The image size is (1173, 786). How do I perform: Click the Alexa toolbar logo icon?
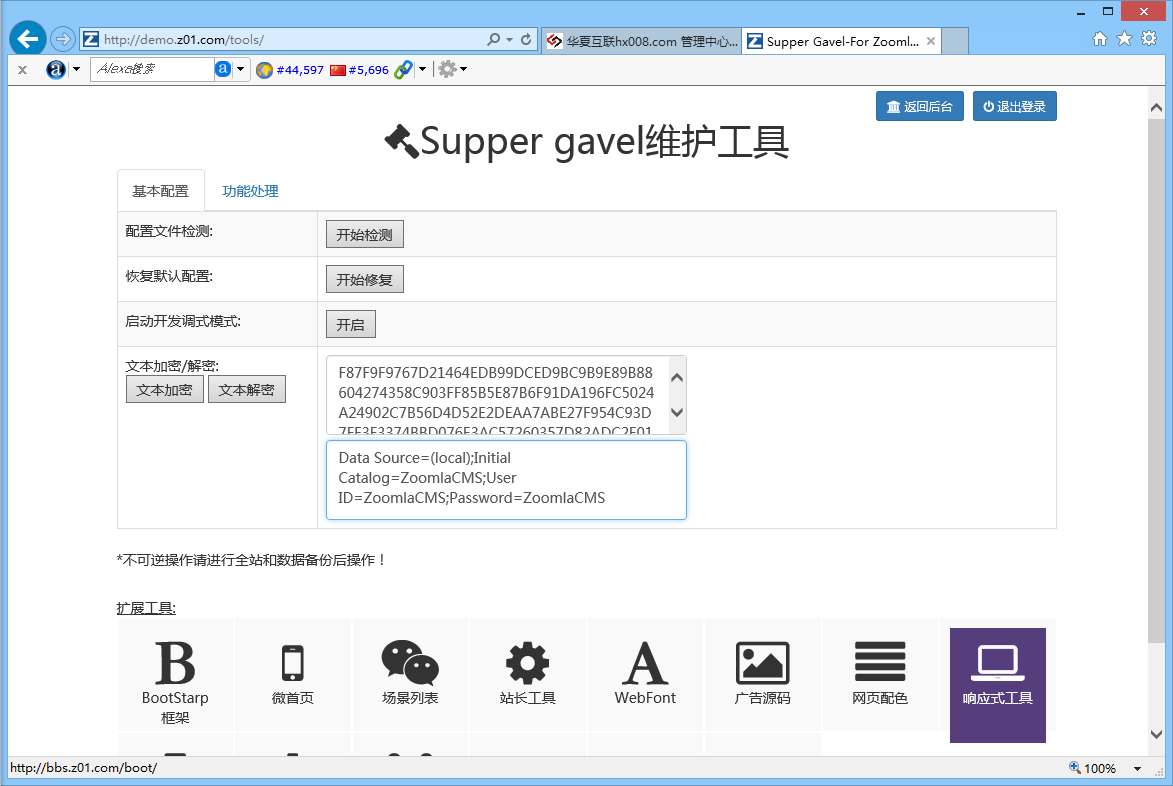[x=56, y=70]
